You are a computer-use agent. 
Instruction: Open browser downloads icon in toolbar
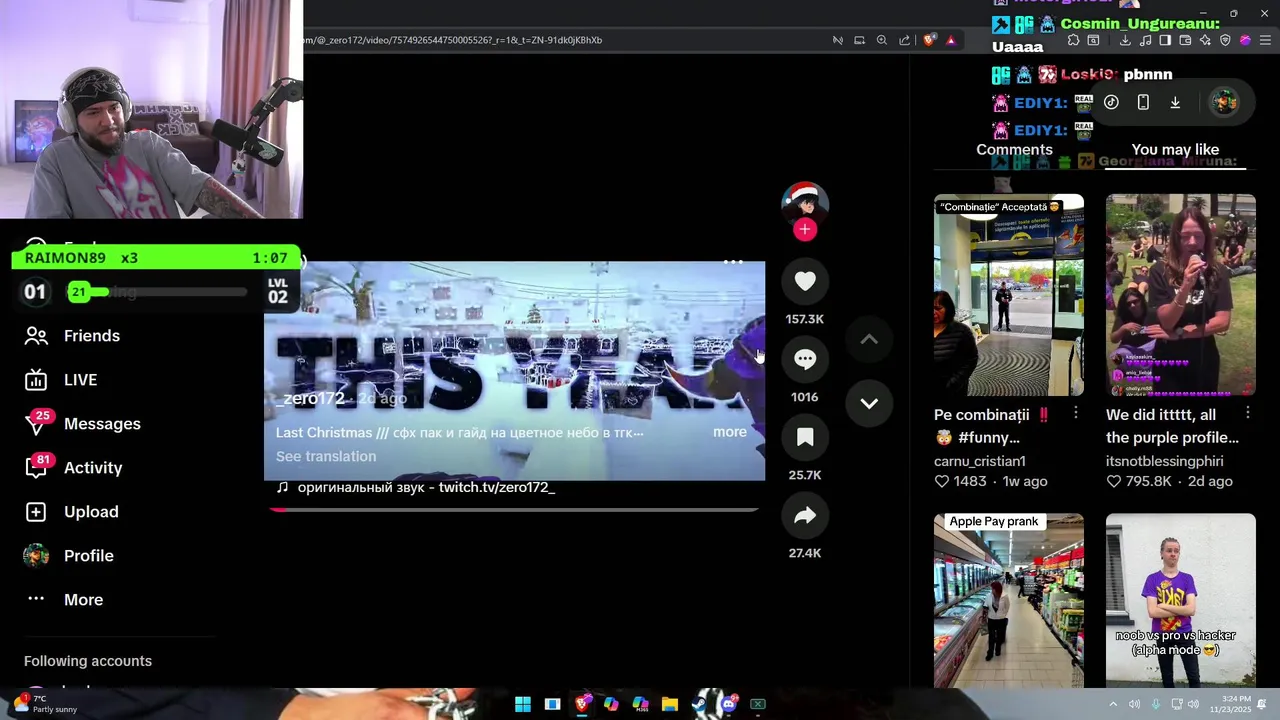coord(1125,40)
